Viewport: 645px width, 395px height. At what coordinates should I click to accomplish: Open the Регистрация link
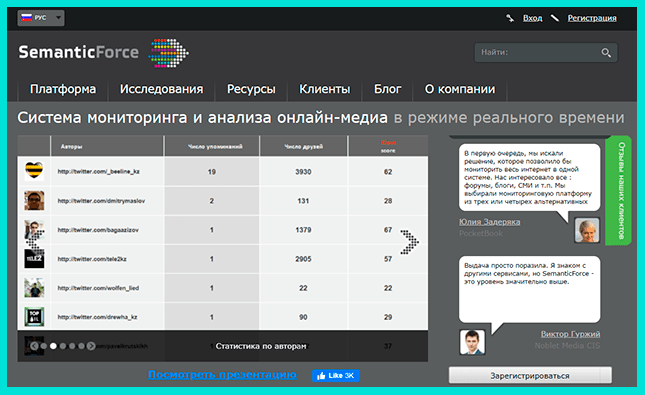pyautogui.click(x=592, y=18)
